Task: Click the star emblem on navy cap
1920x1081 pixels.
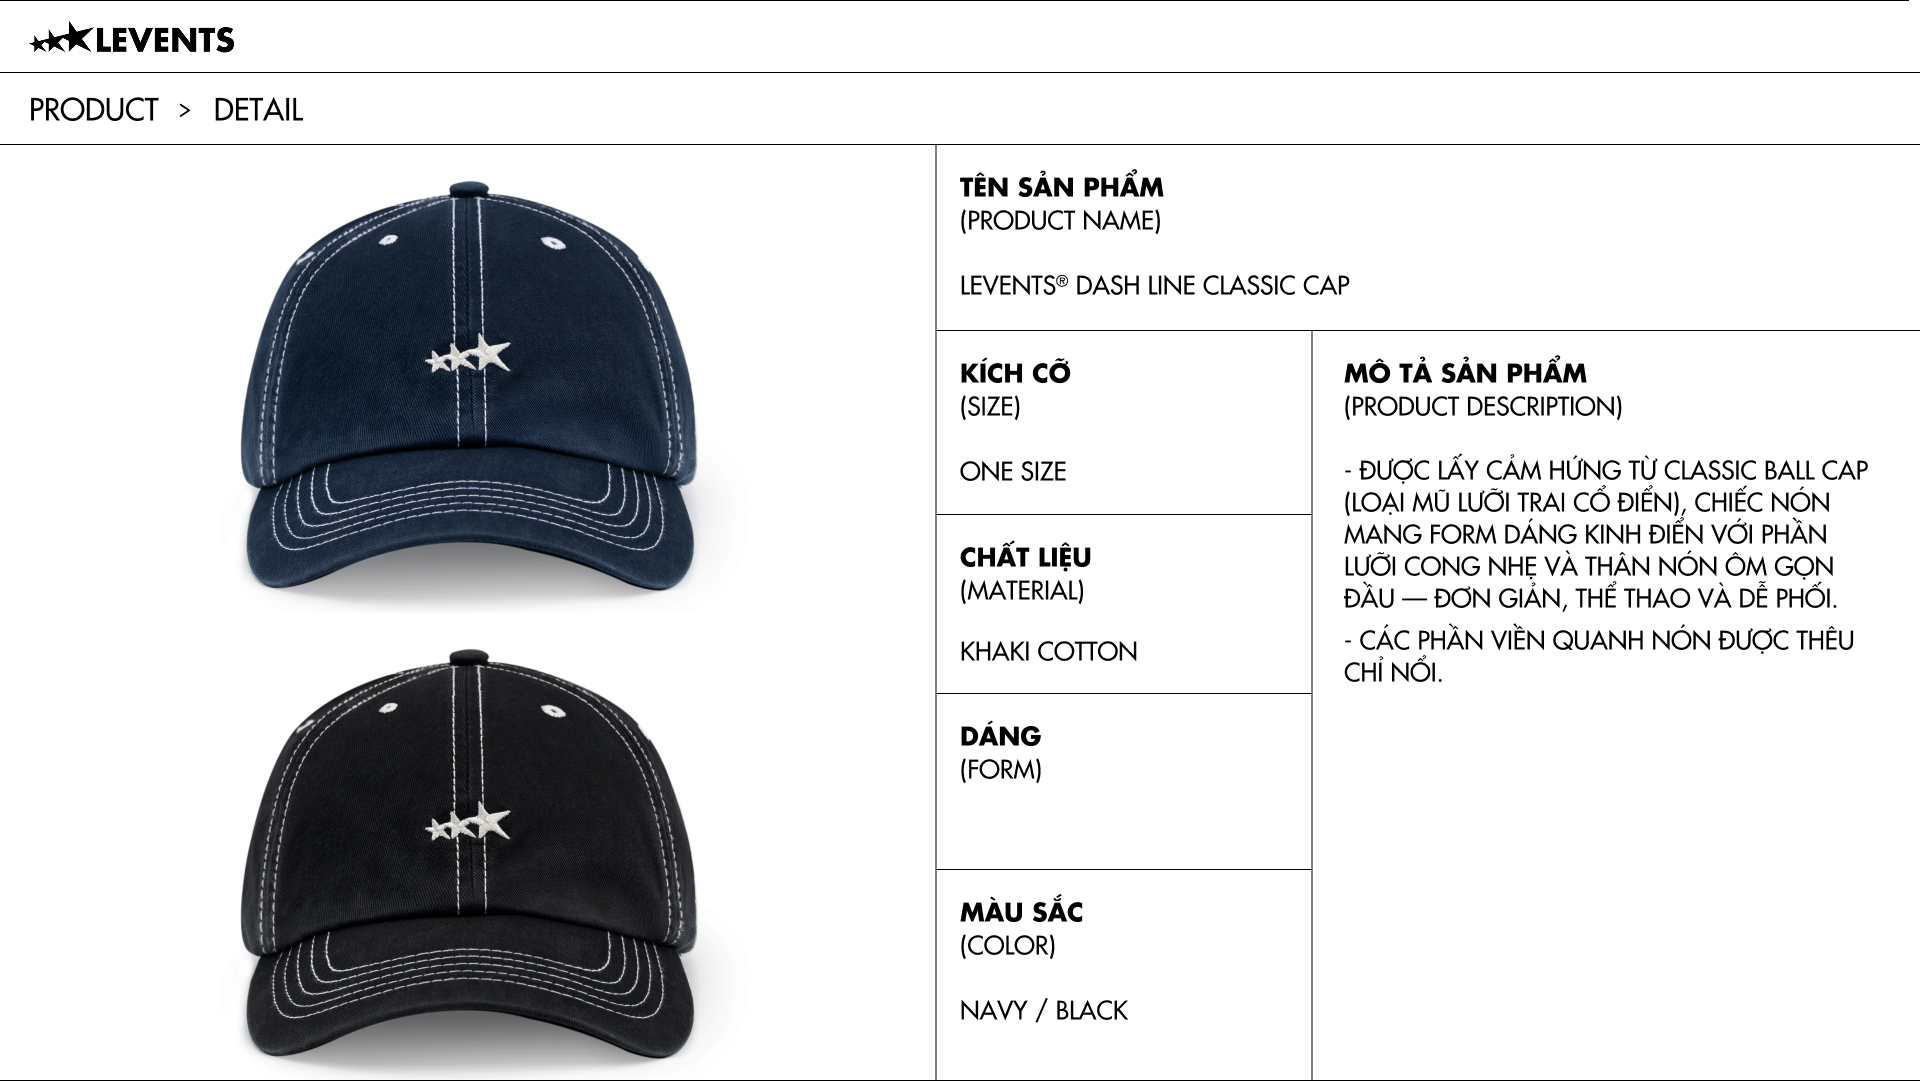Action: pyautogui.click(x=468, y=354)
